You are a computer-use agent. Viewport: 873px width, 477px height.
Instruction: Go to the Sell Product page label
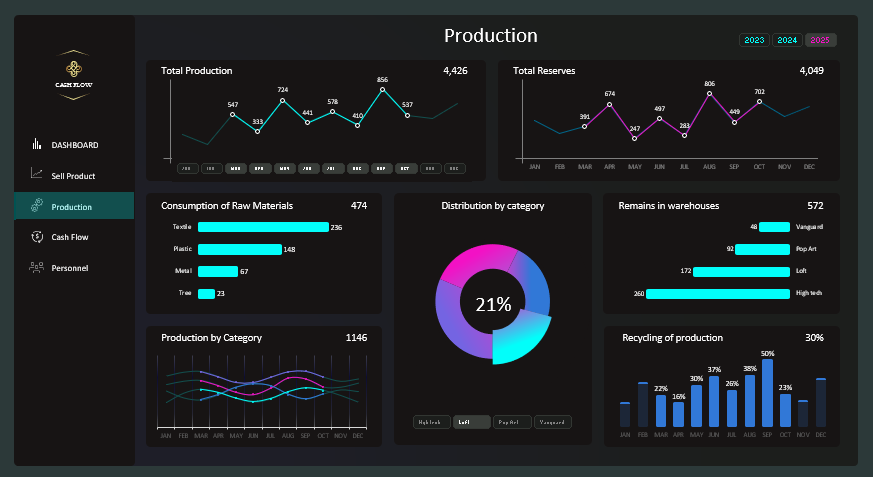point(73,176)
